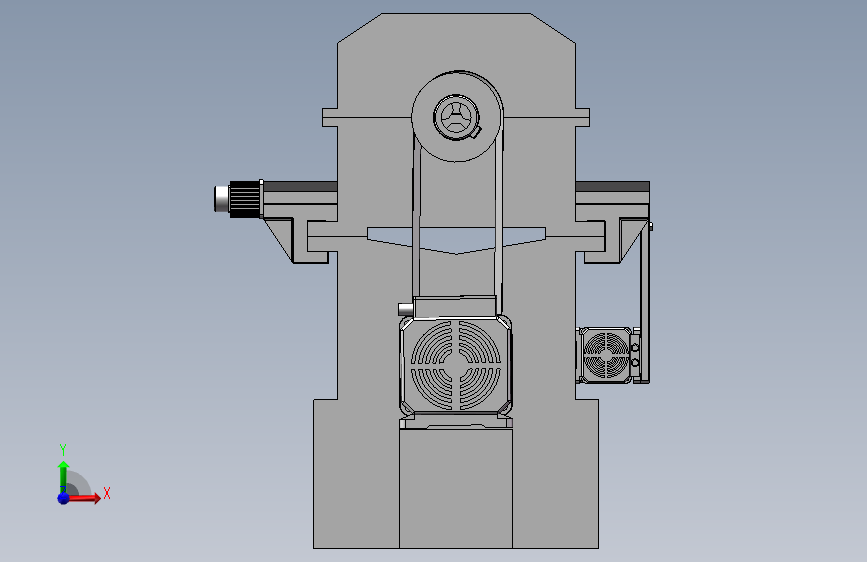Click the red X axis arrow of the triad

pos(84,498)
